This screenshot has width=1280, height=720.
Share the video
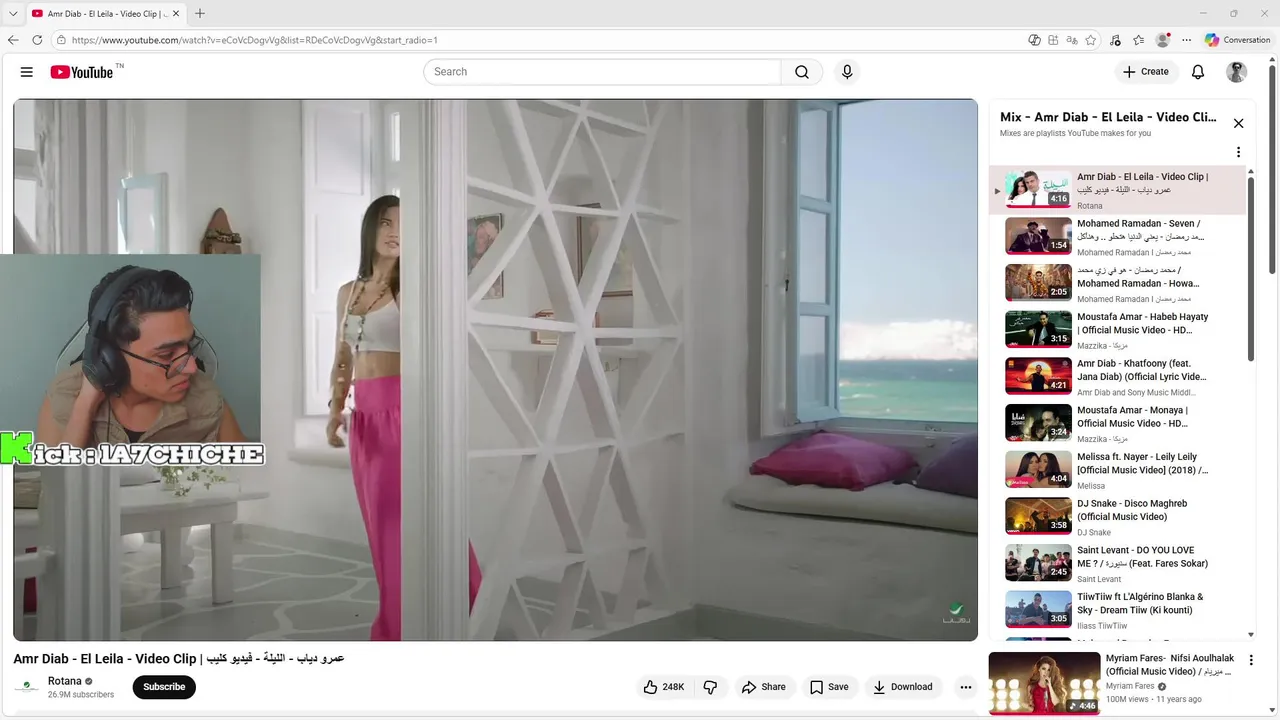point(763,687)
